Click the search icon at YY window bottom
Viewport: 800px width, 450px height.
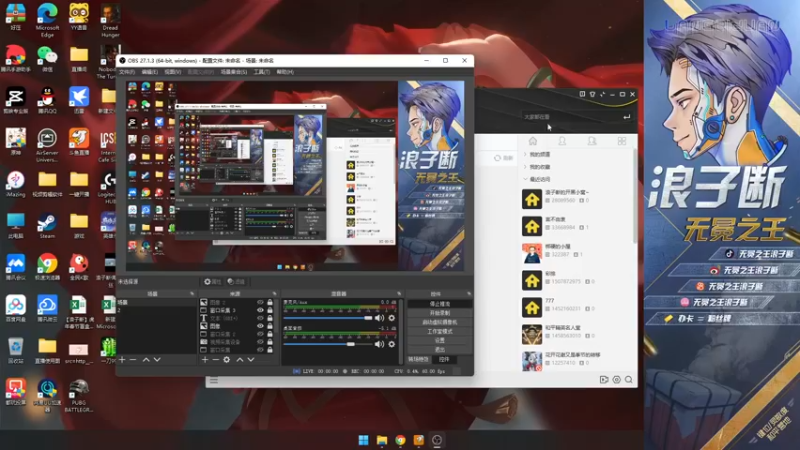point(629,380)
